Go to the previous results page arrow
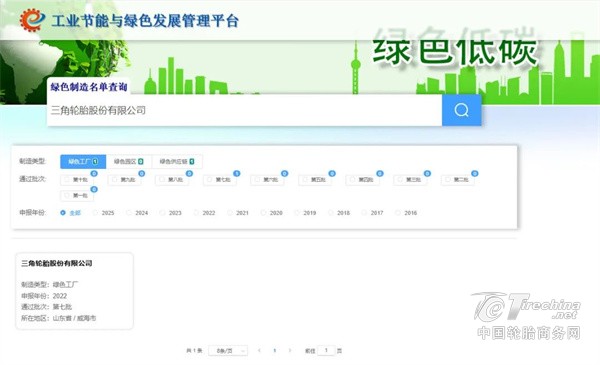Viewport: 600px width, 365px height. (259, 350)
